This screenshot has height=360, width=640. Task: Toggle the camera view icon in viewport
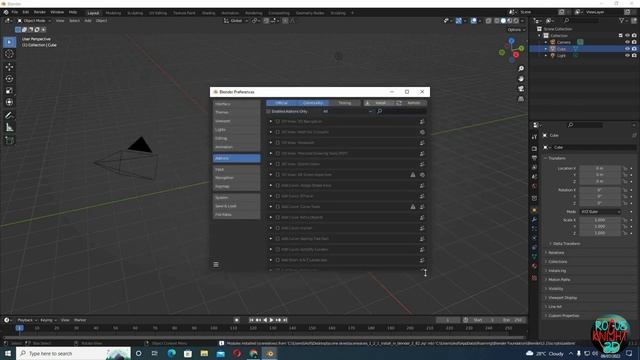point(521,89)
